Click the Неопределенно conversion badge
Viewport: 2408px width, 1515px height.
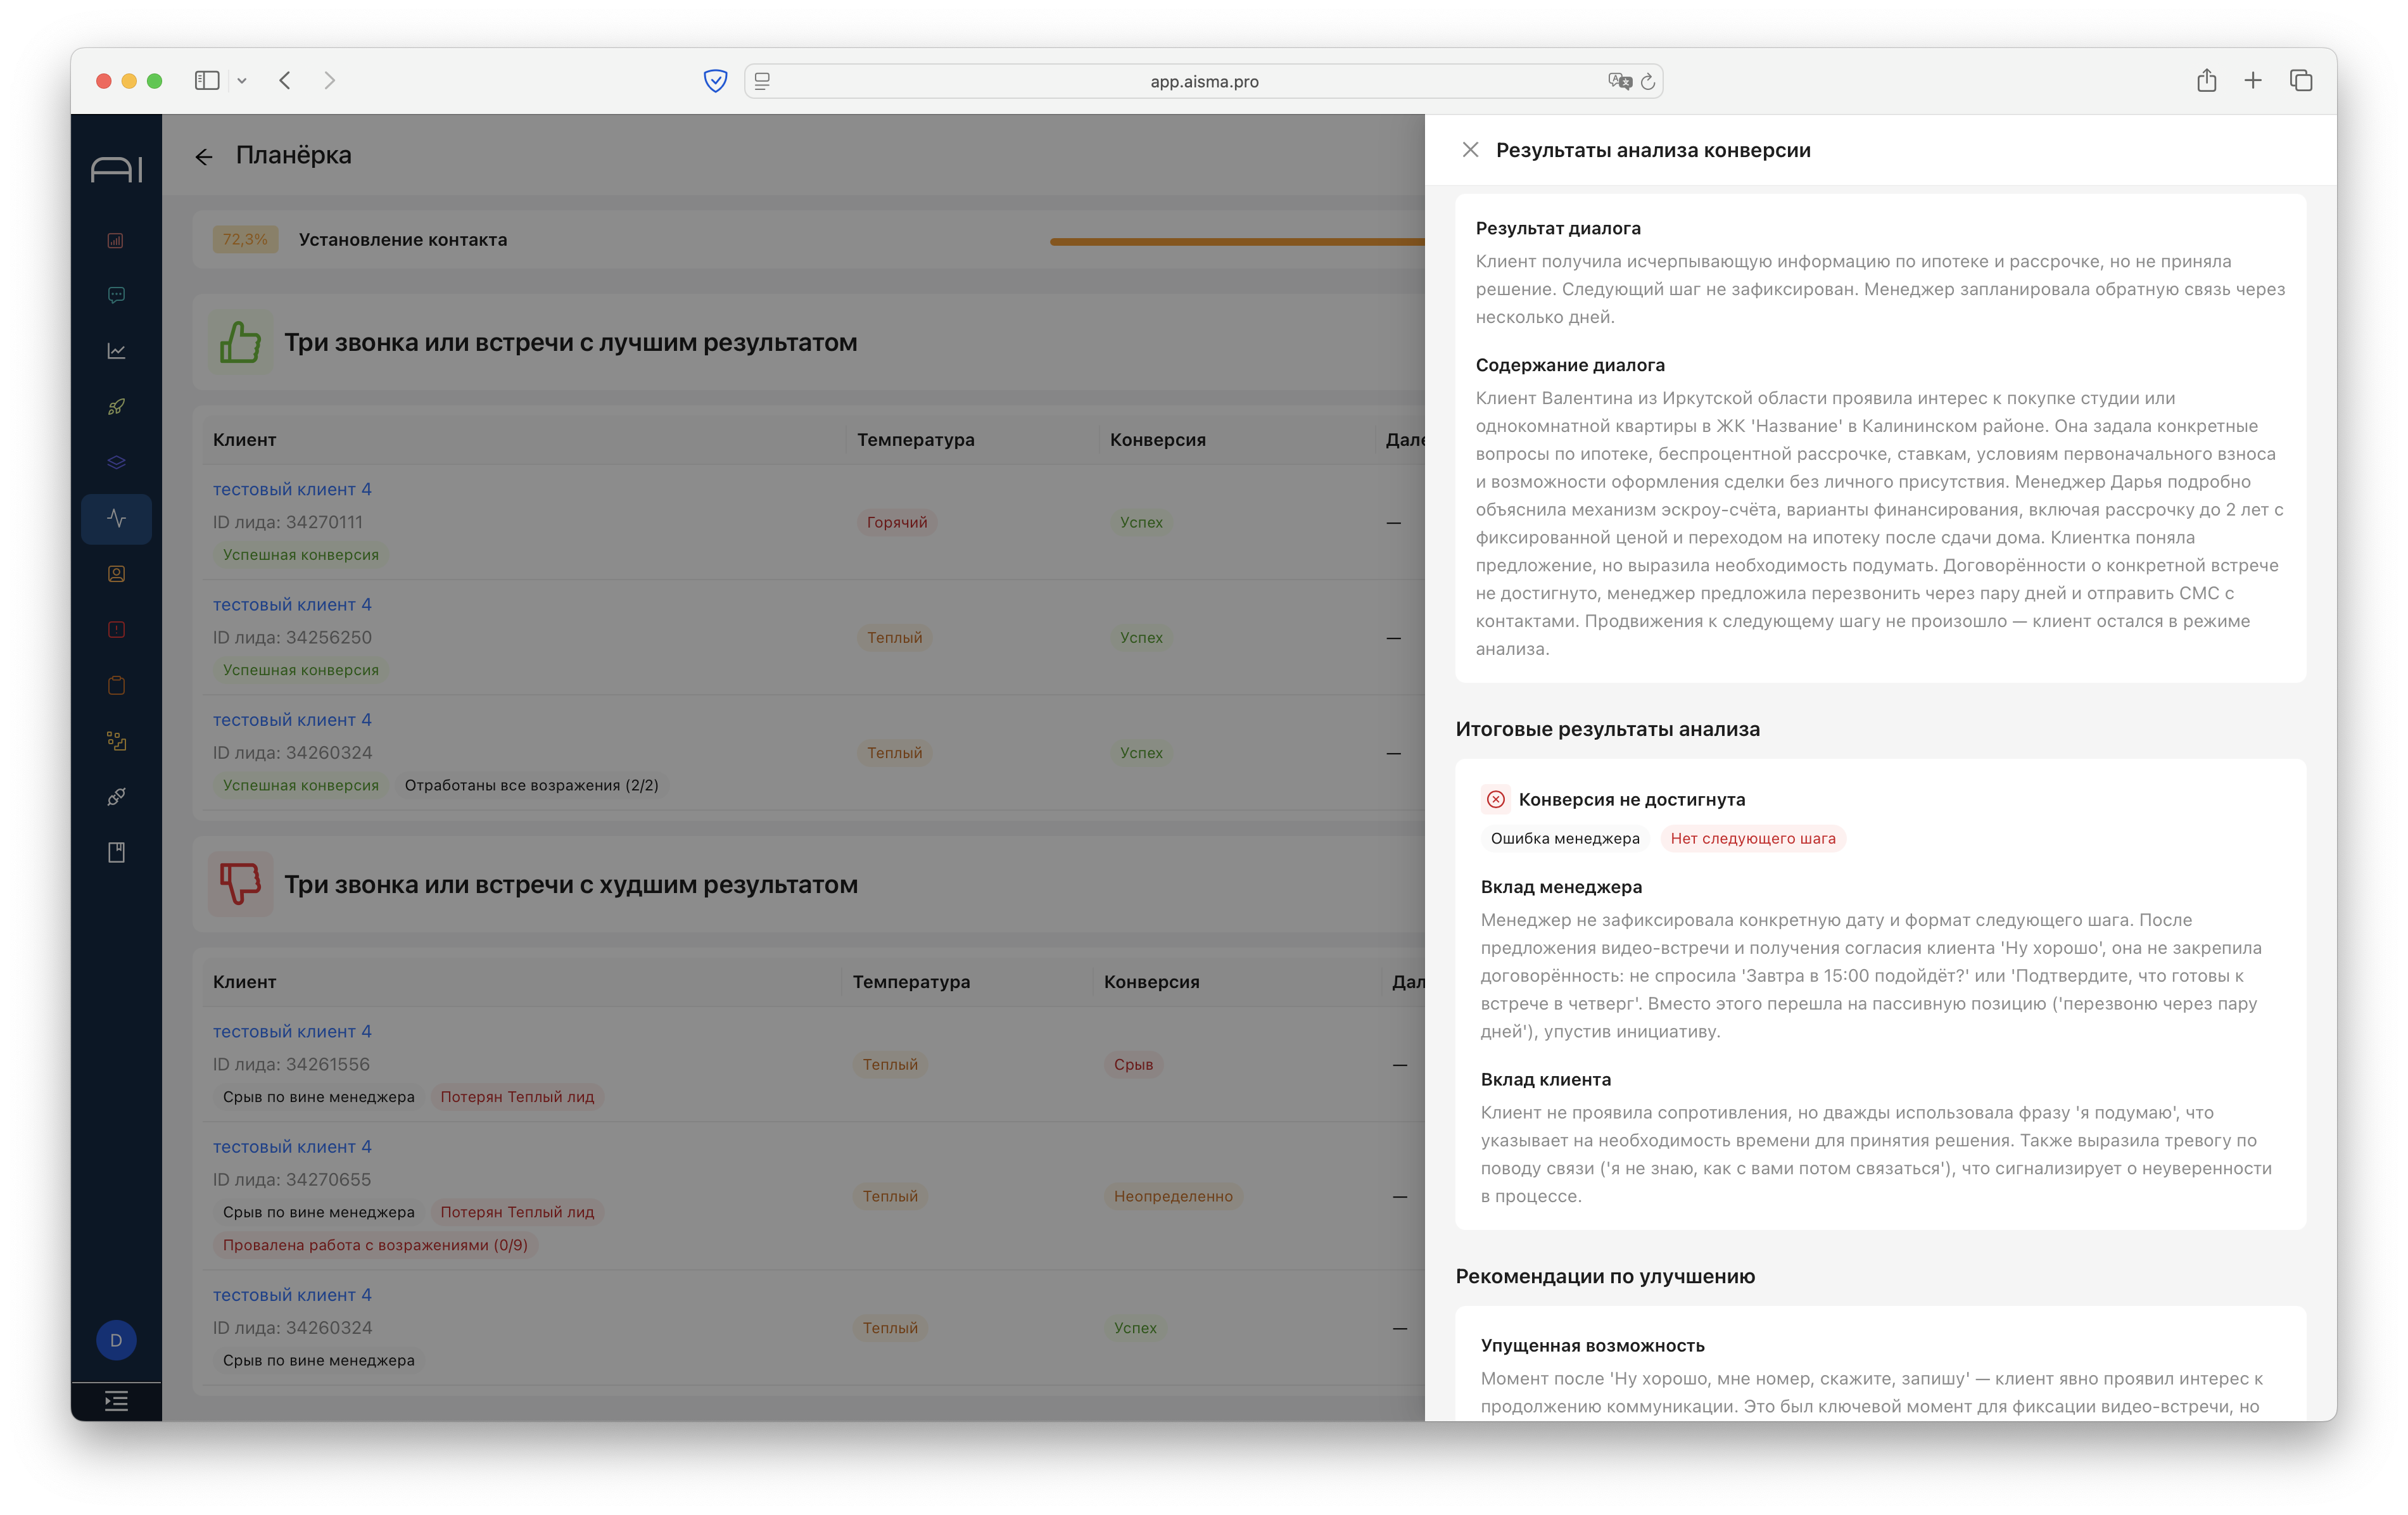click(1173, 1196)
